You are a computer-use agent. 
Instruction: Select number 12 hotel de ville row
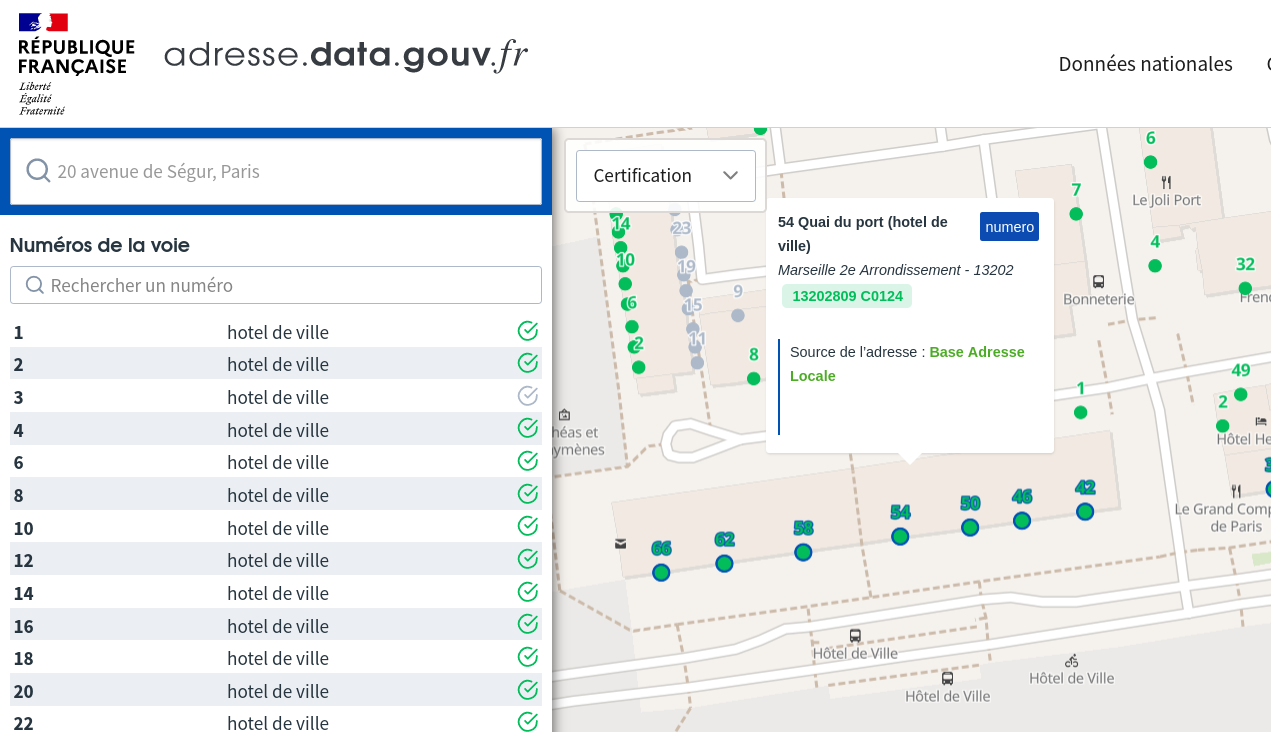[x=276, y=560]
